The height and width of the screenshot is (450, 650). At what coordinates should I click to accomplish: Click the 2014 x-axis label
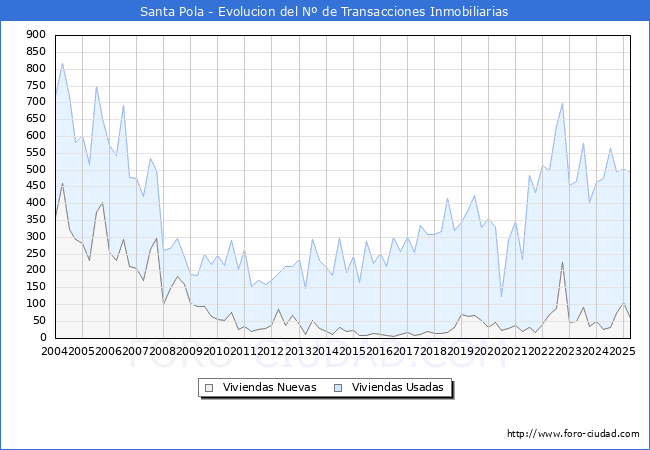(326, 351)
